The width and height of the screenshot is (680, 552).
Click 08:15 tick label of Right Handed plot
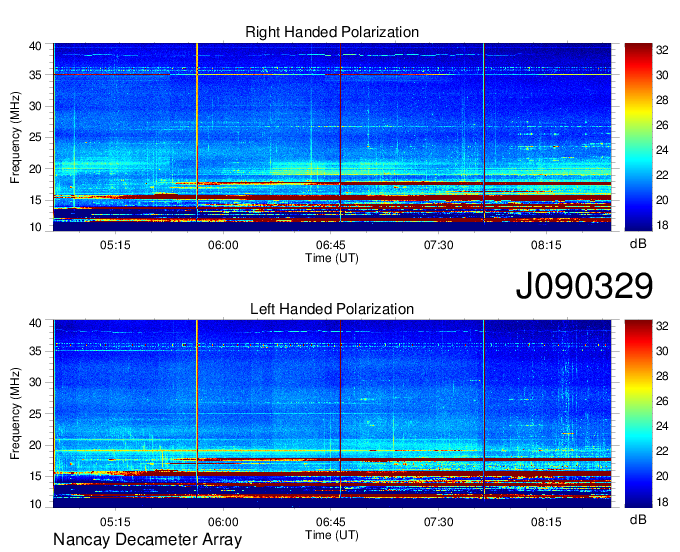tap(546, 245)
